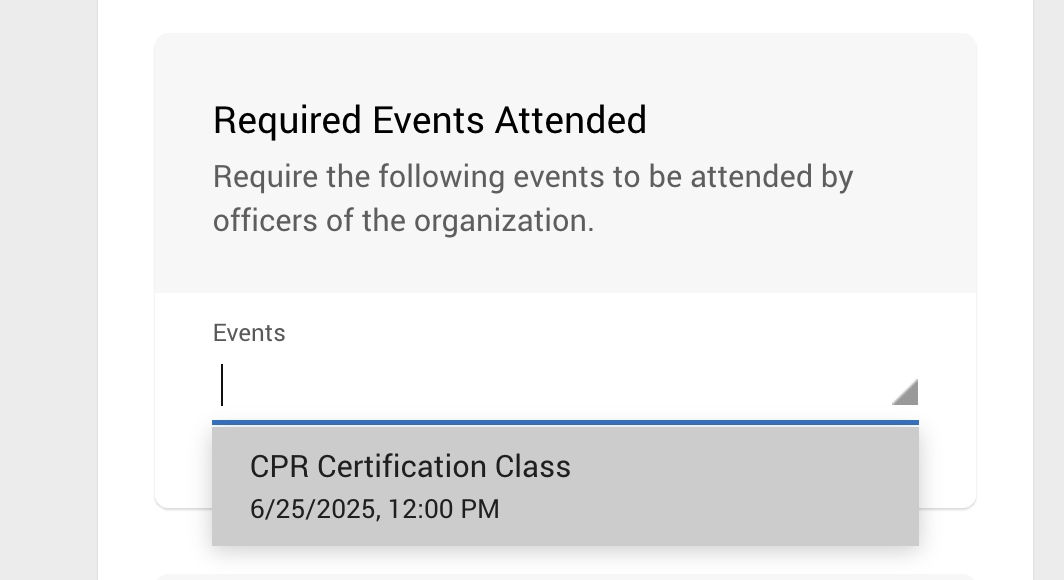Click the text cursor in Events combo box
The height and width of the screenshot is (580, 1064).
(x=222, y=385)
